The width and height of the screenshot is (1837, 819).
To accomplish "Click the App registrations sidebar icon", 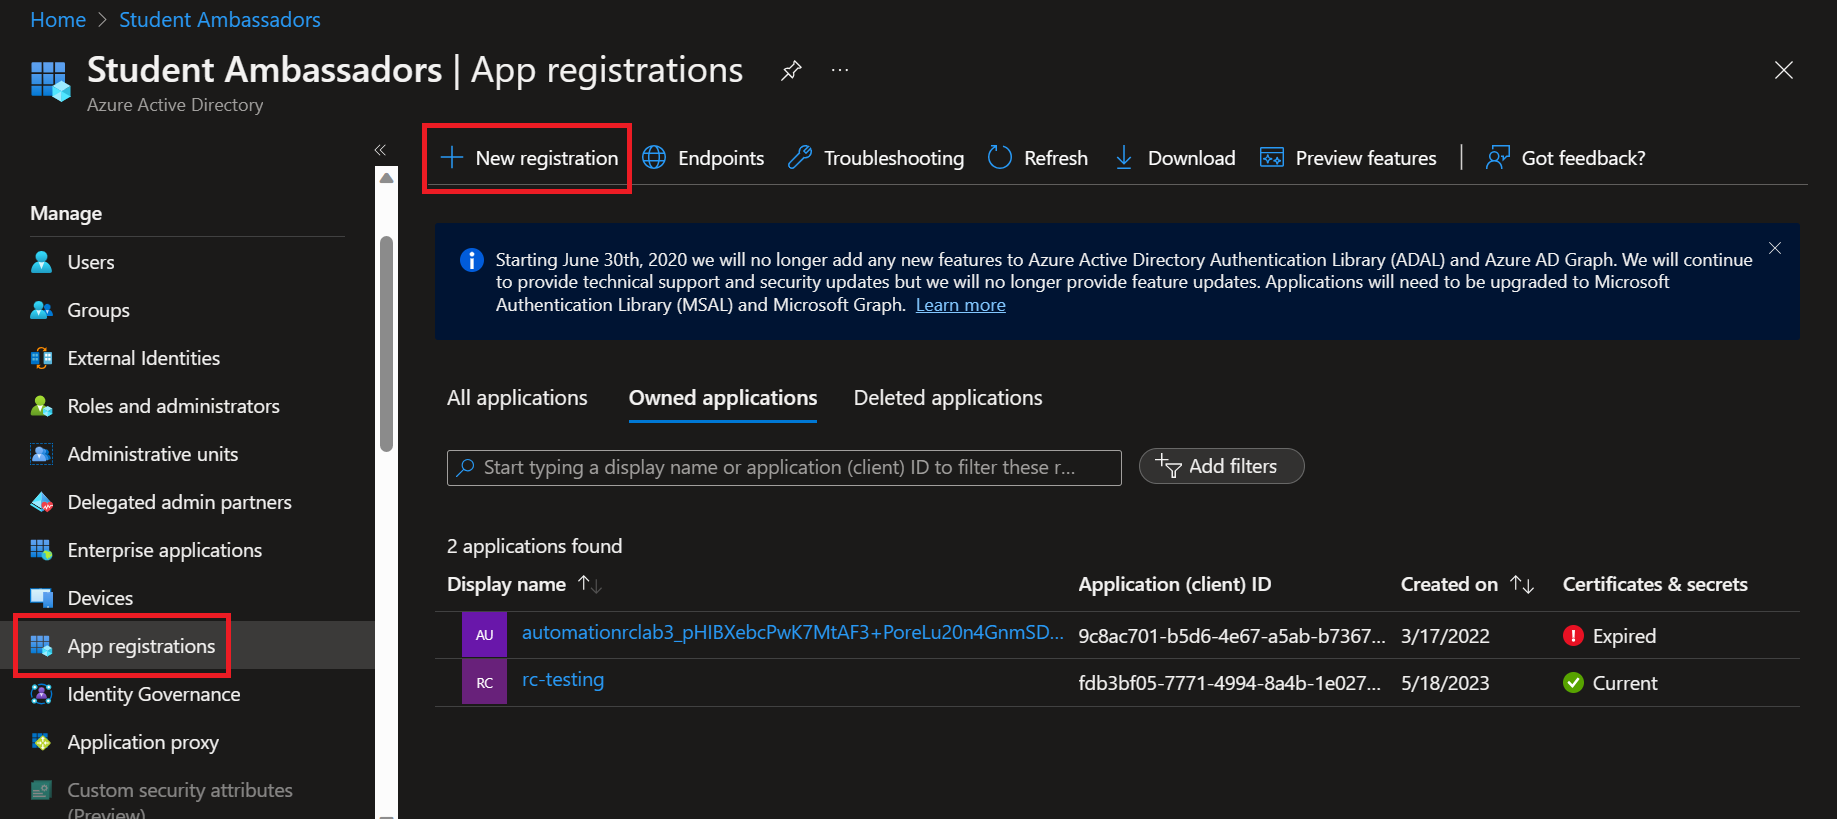I will pos(42,646).
